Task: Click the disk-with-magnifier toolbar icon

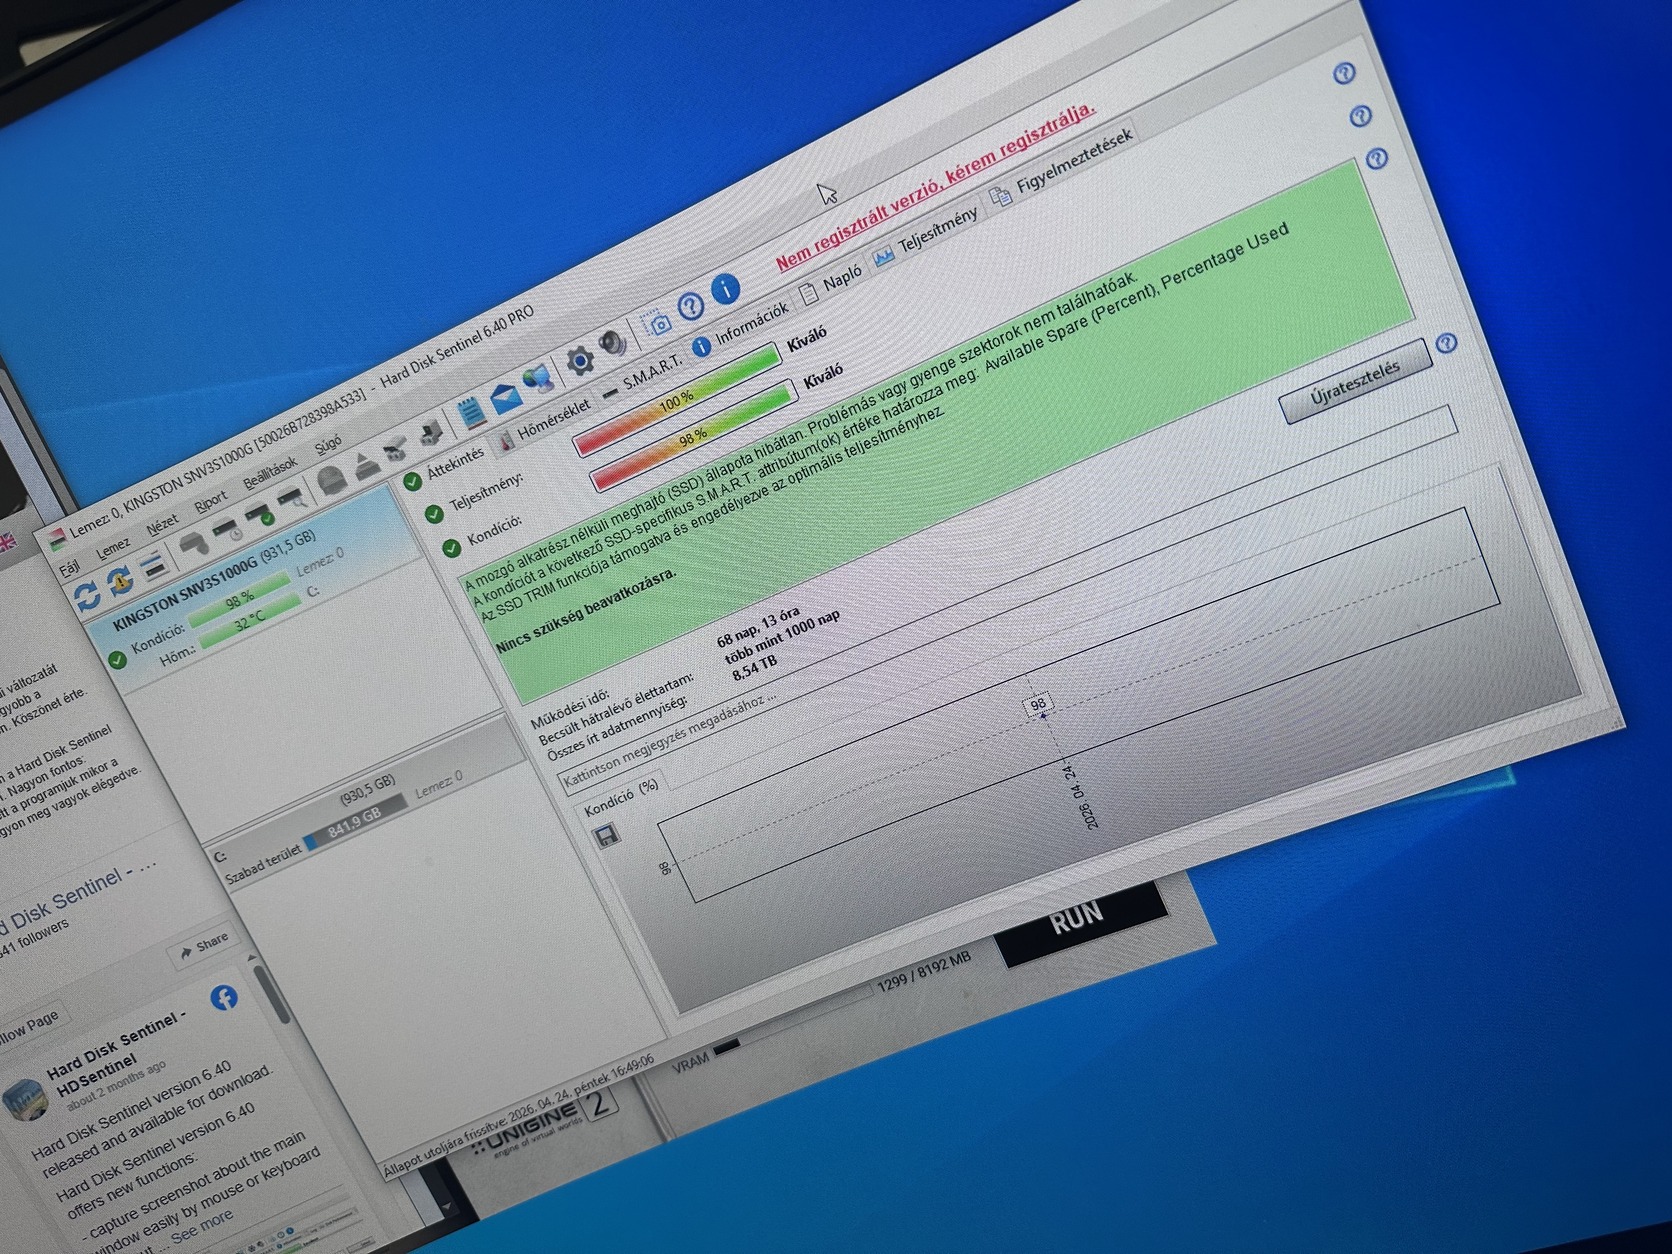Action: [291, 500]
